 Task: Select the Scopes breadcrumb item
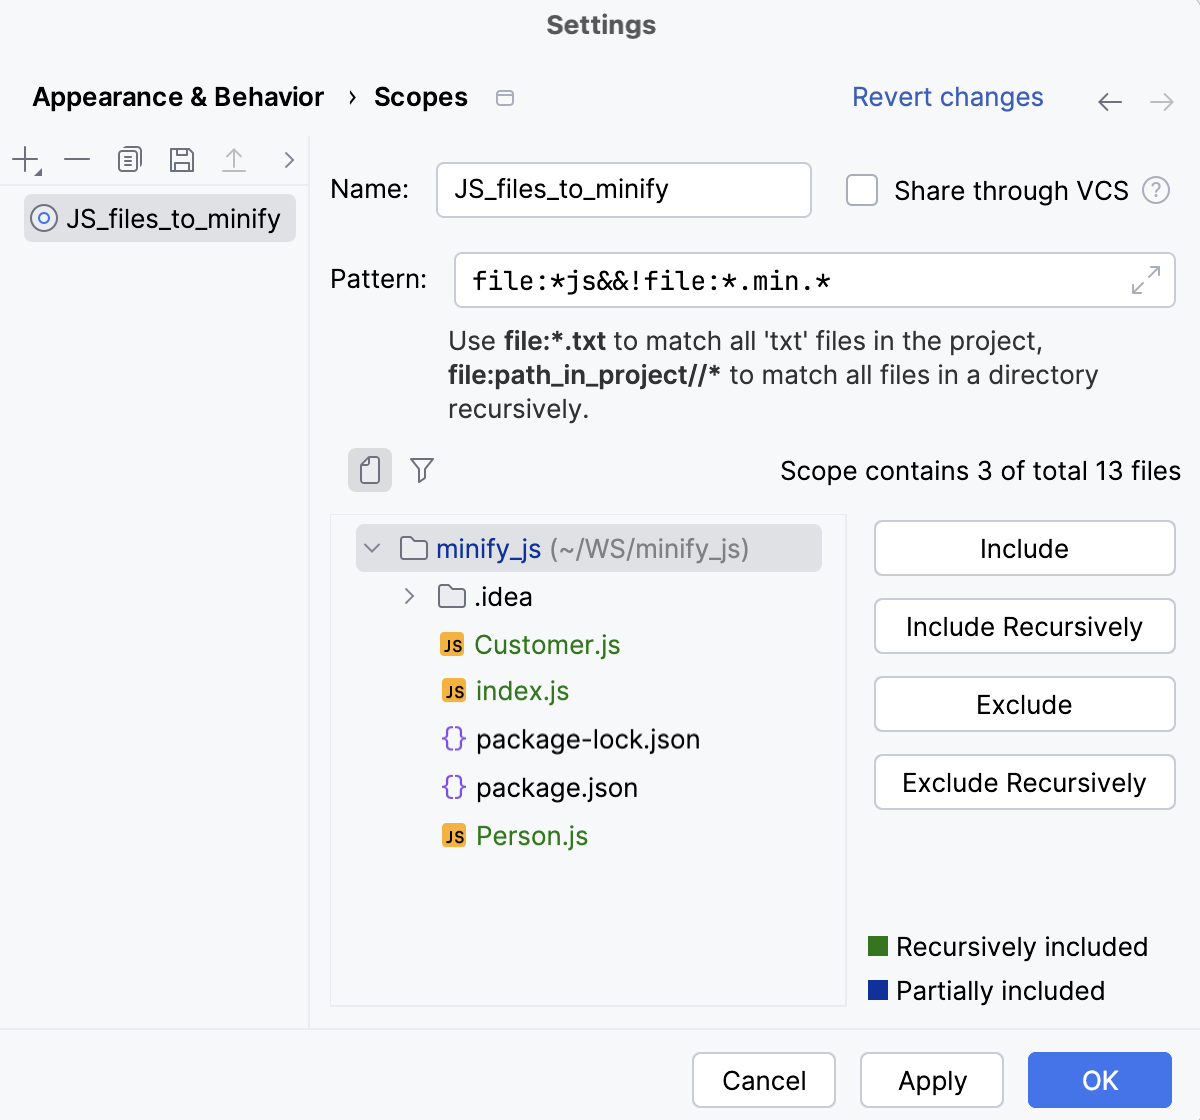click(x=420, y=97)
